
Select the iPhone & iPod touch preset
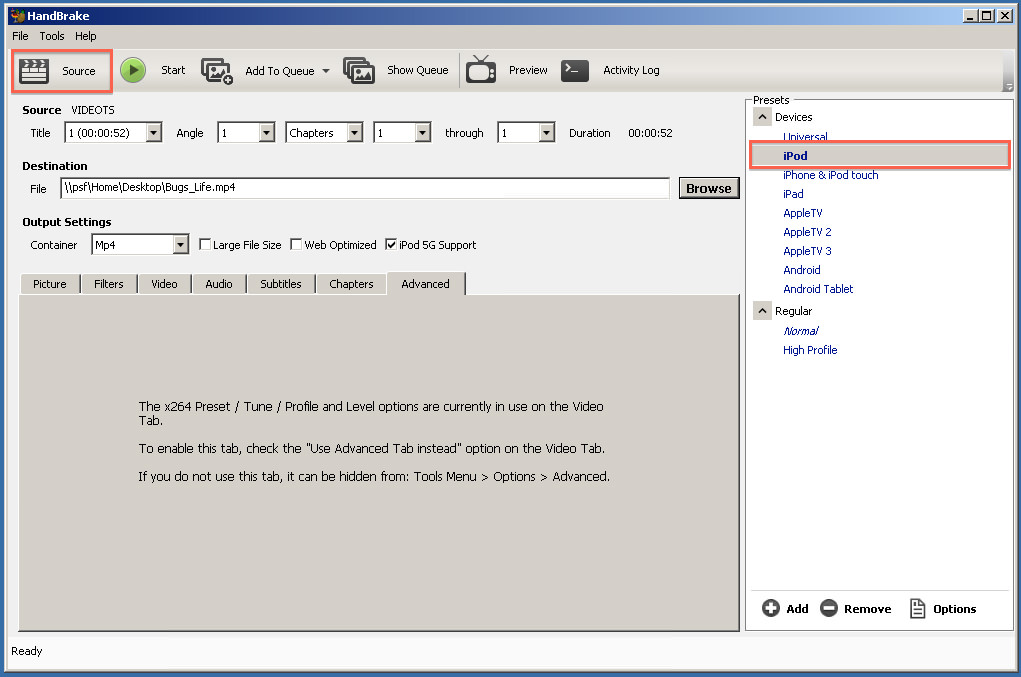(x=831, y=175)
